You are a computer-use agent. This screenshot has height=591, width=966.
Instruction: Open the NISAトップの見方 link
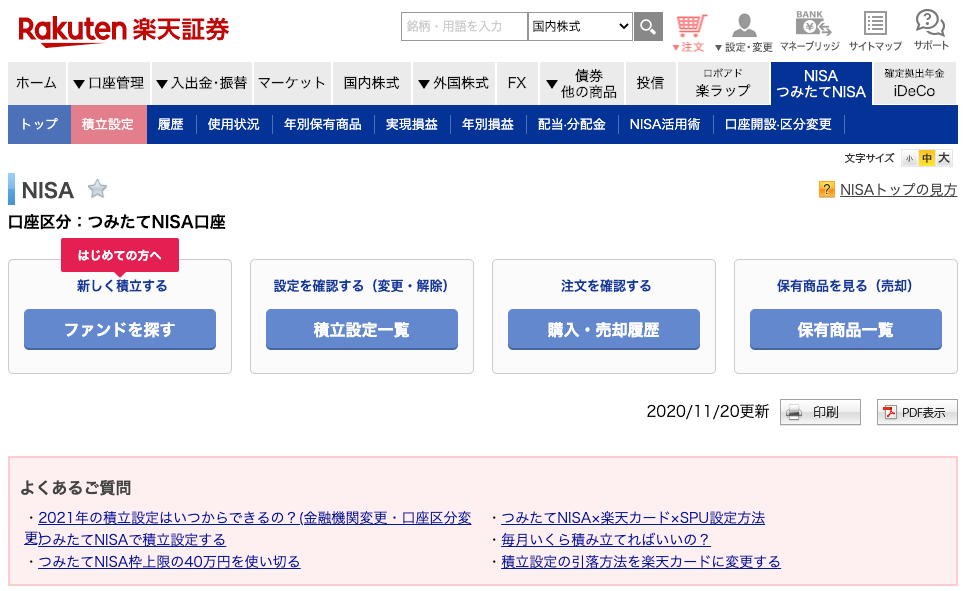tap(898, 190)
